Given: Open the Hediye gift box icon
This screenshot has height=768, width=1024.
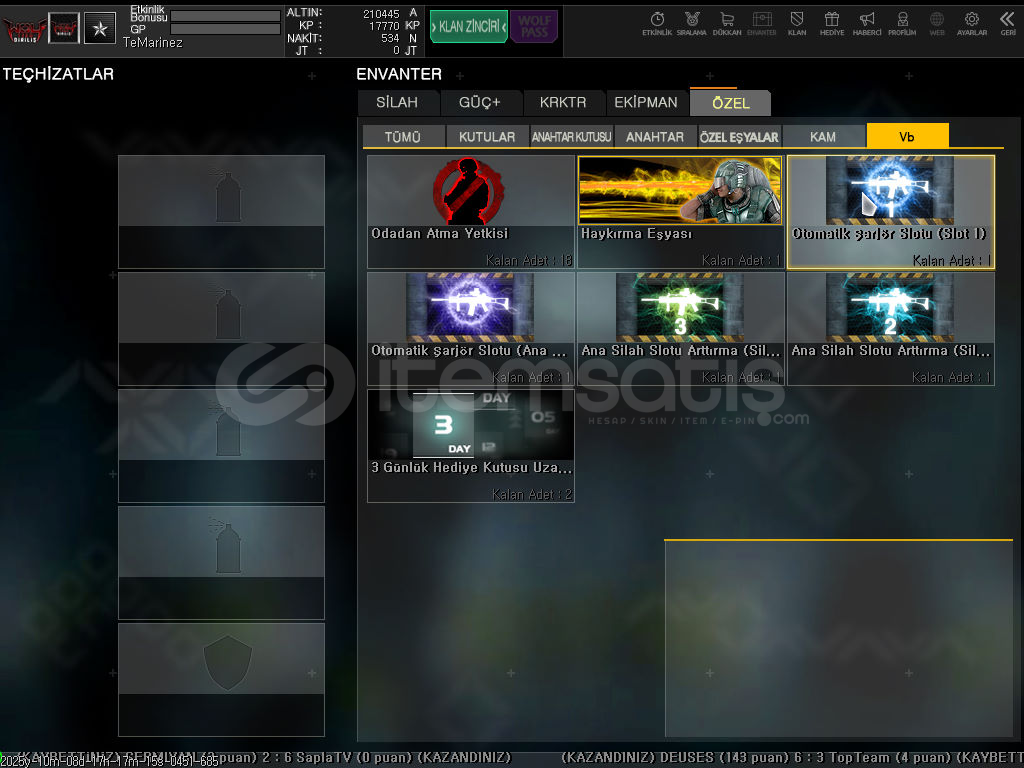Looking at the screenshot, I should point(831,23).
